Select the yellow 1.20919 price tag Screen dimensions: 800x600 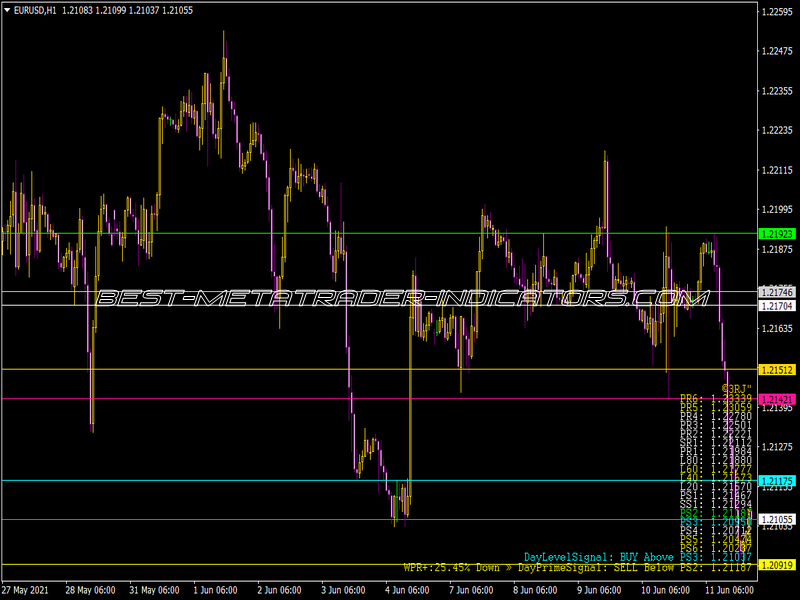click(x=777, y=564)
